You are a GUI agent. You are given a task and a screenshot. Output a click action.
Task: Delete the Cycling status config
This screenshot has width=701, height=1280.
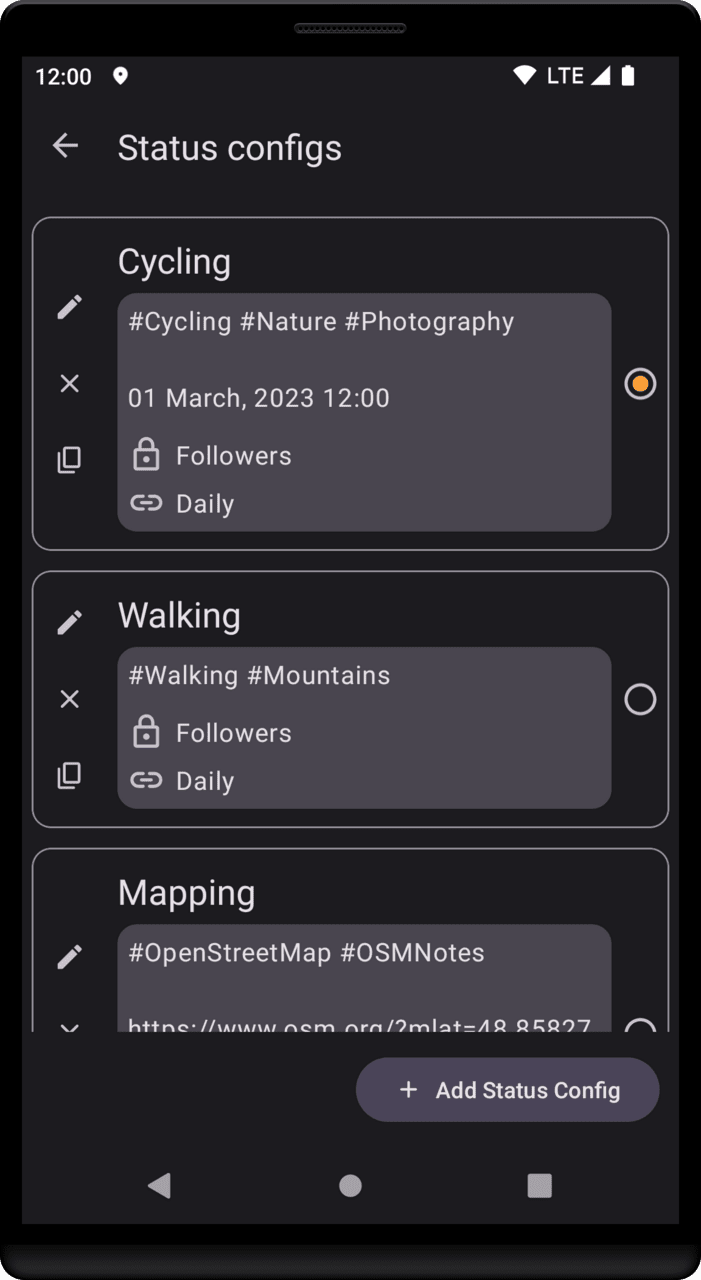click(69, 383)
